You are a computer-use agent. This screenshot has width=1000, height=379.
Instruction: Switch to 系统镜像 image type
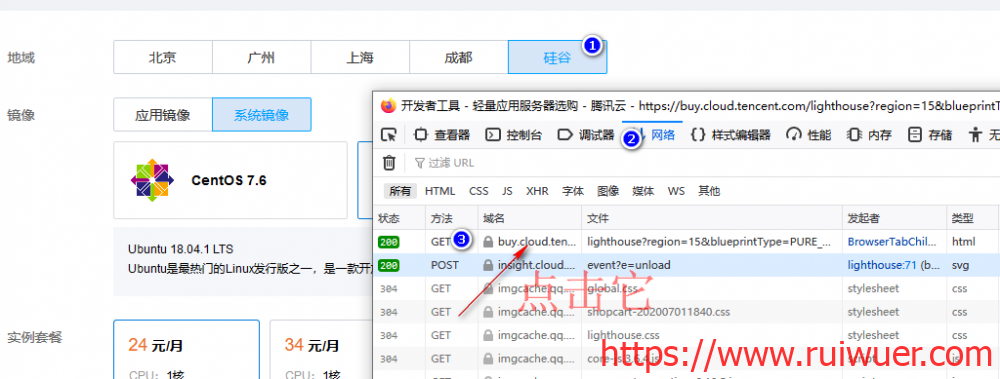[x=261, y=115]
